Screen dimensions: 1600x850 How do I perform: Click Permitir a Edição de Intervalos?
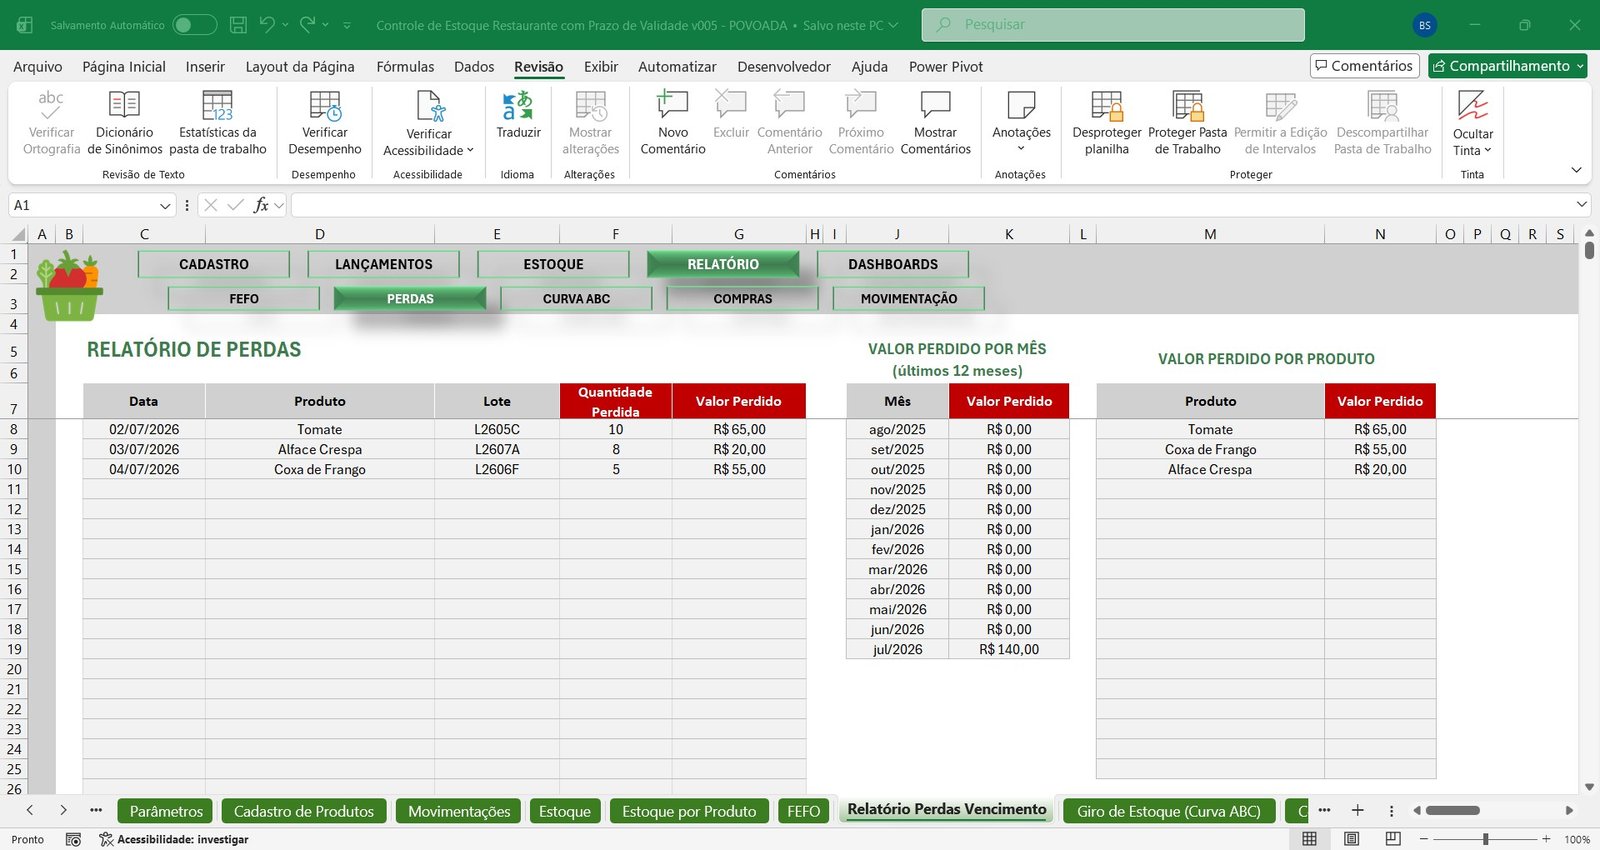pyautogui.click(x=1280, y=122)
